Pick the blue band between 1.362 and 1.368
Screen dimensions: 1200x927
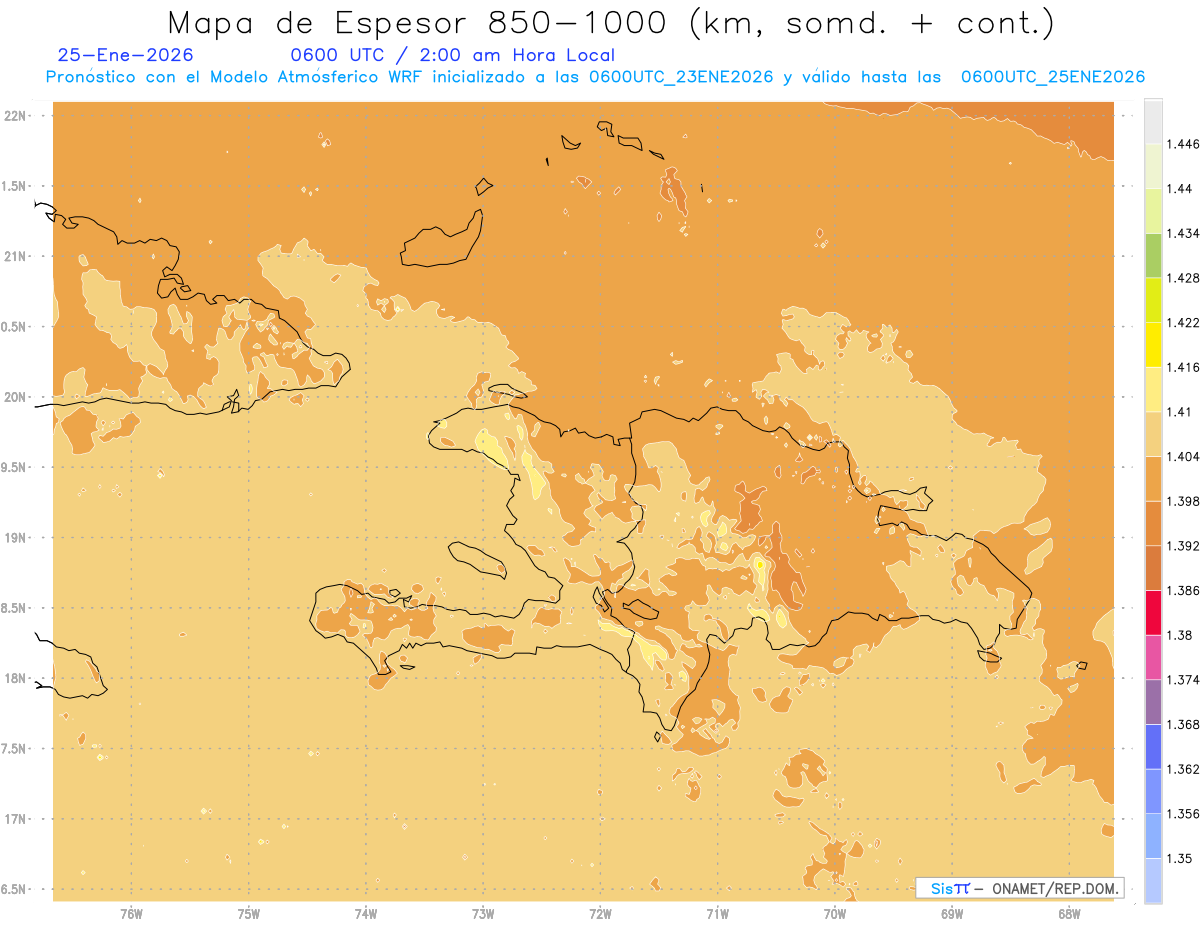(x=1153, y=747)
